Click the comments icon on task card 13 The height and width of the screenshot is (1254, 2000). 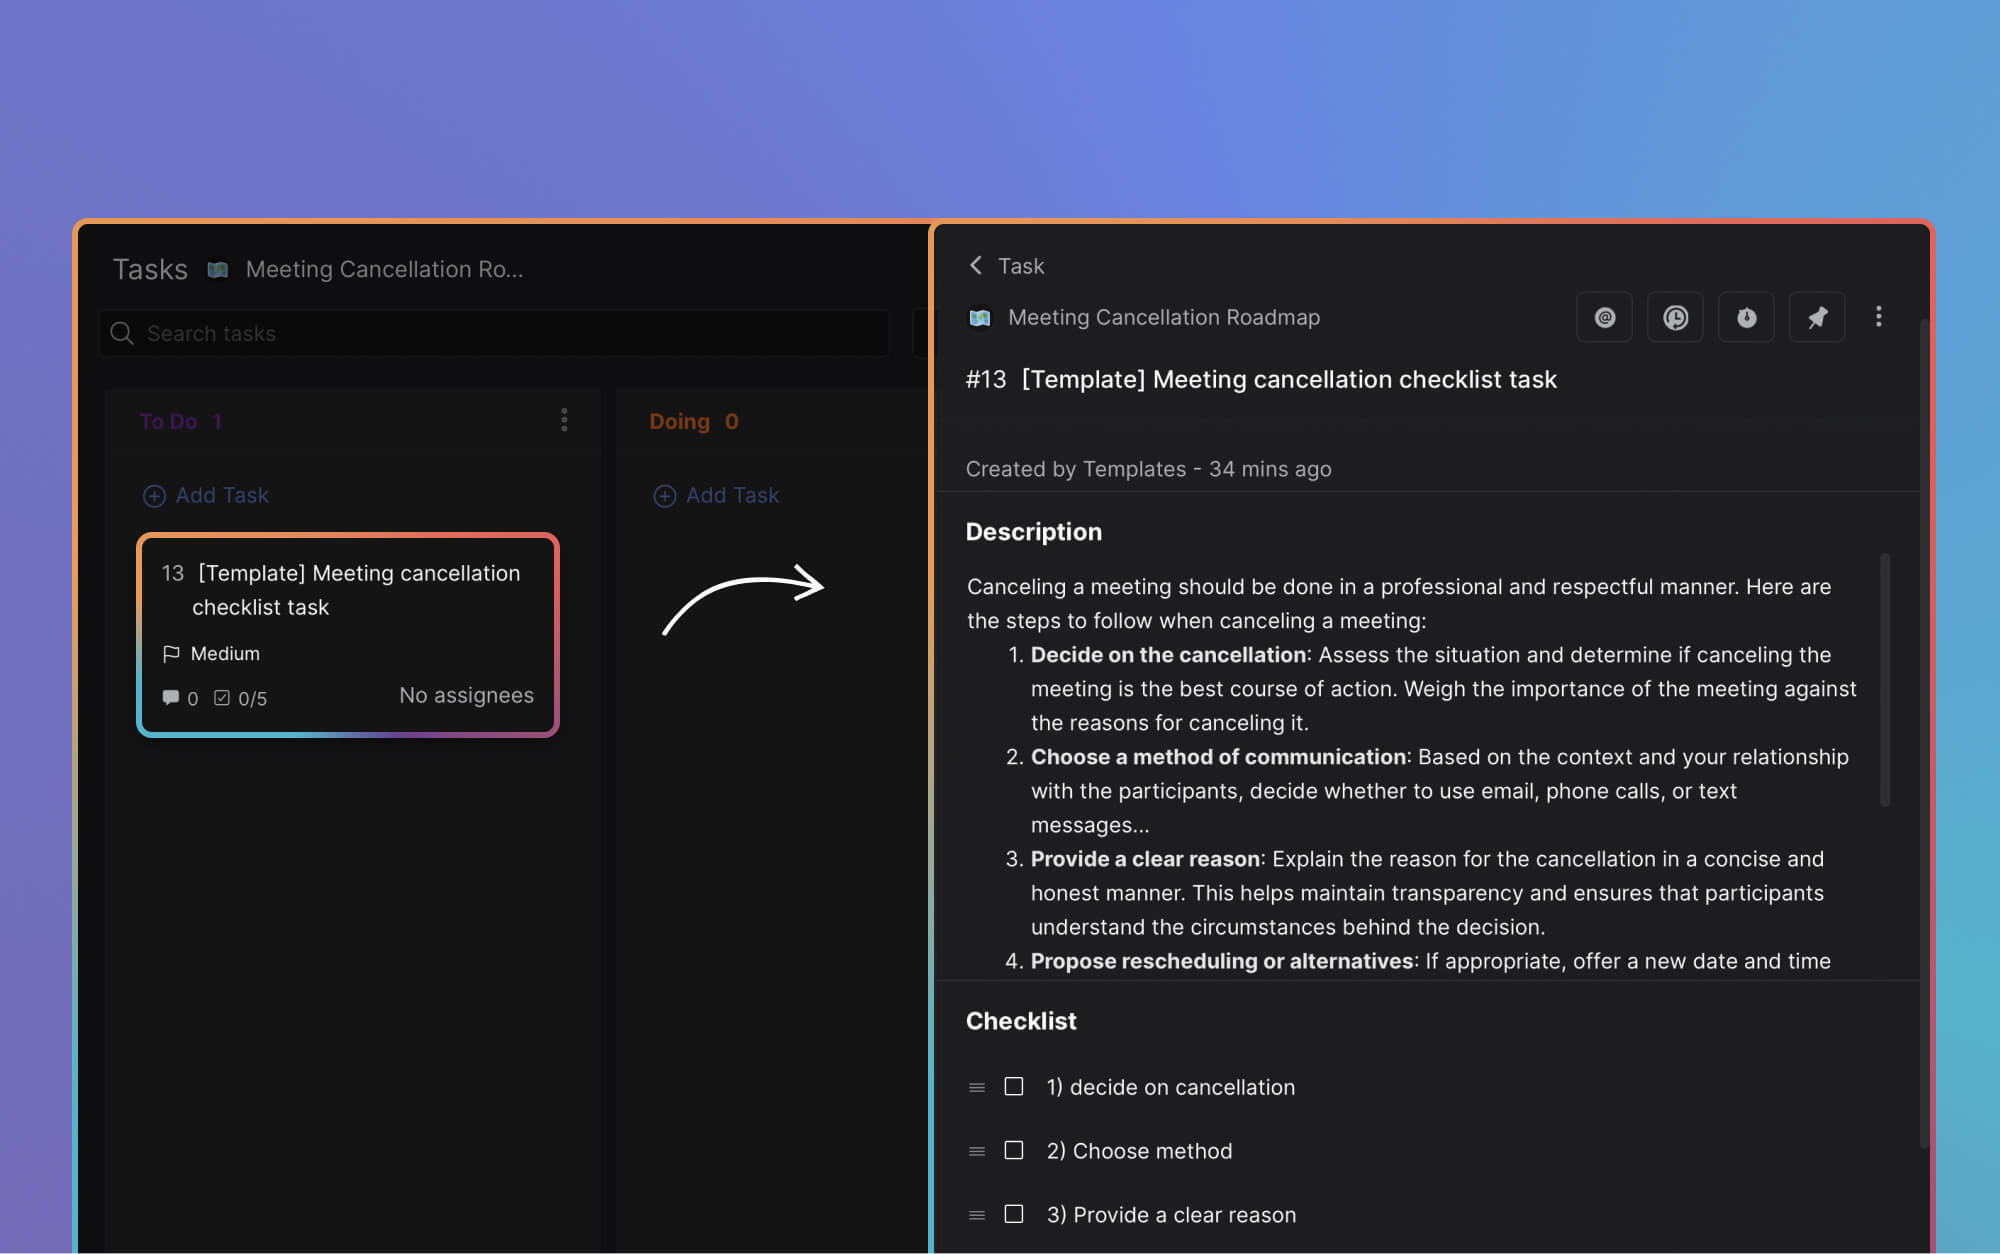172,696
